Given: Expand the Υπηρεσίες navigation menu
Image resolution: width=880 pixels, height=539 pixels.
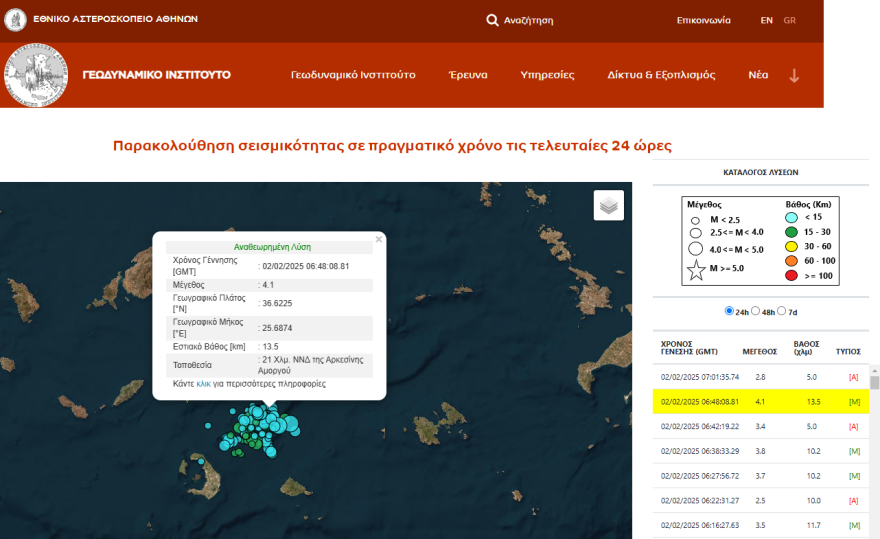Looking at the screenshot, I should 547,75.
